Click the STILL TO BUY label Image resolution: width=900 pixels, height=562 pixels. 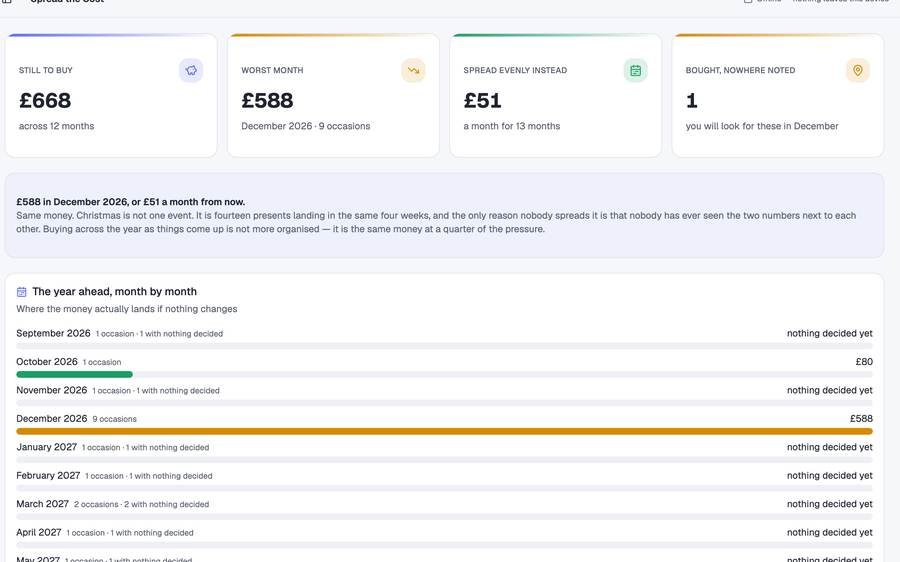(45, 70)
